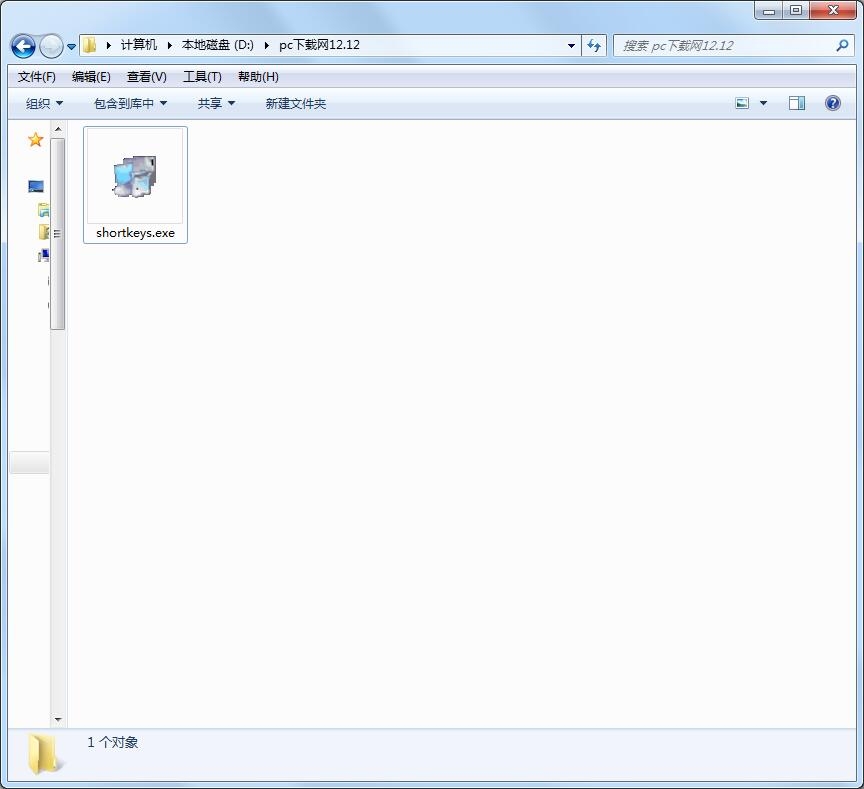This screenshot has width=864, height=789.
Task: Open the 共享 dropdown
Action: click(217, 103)
